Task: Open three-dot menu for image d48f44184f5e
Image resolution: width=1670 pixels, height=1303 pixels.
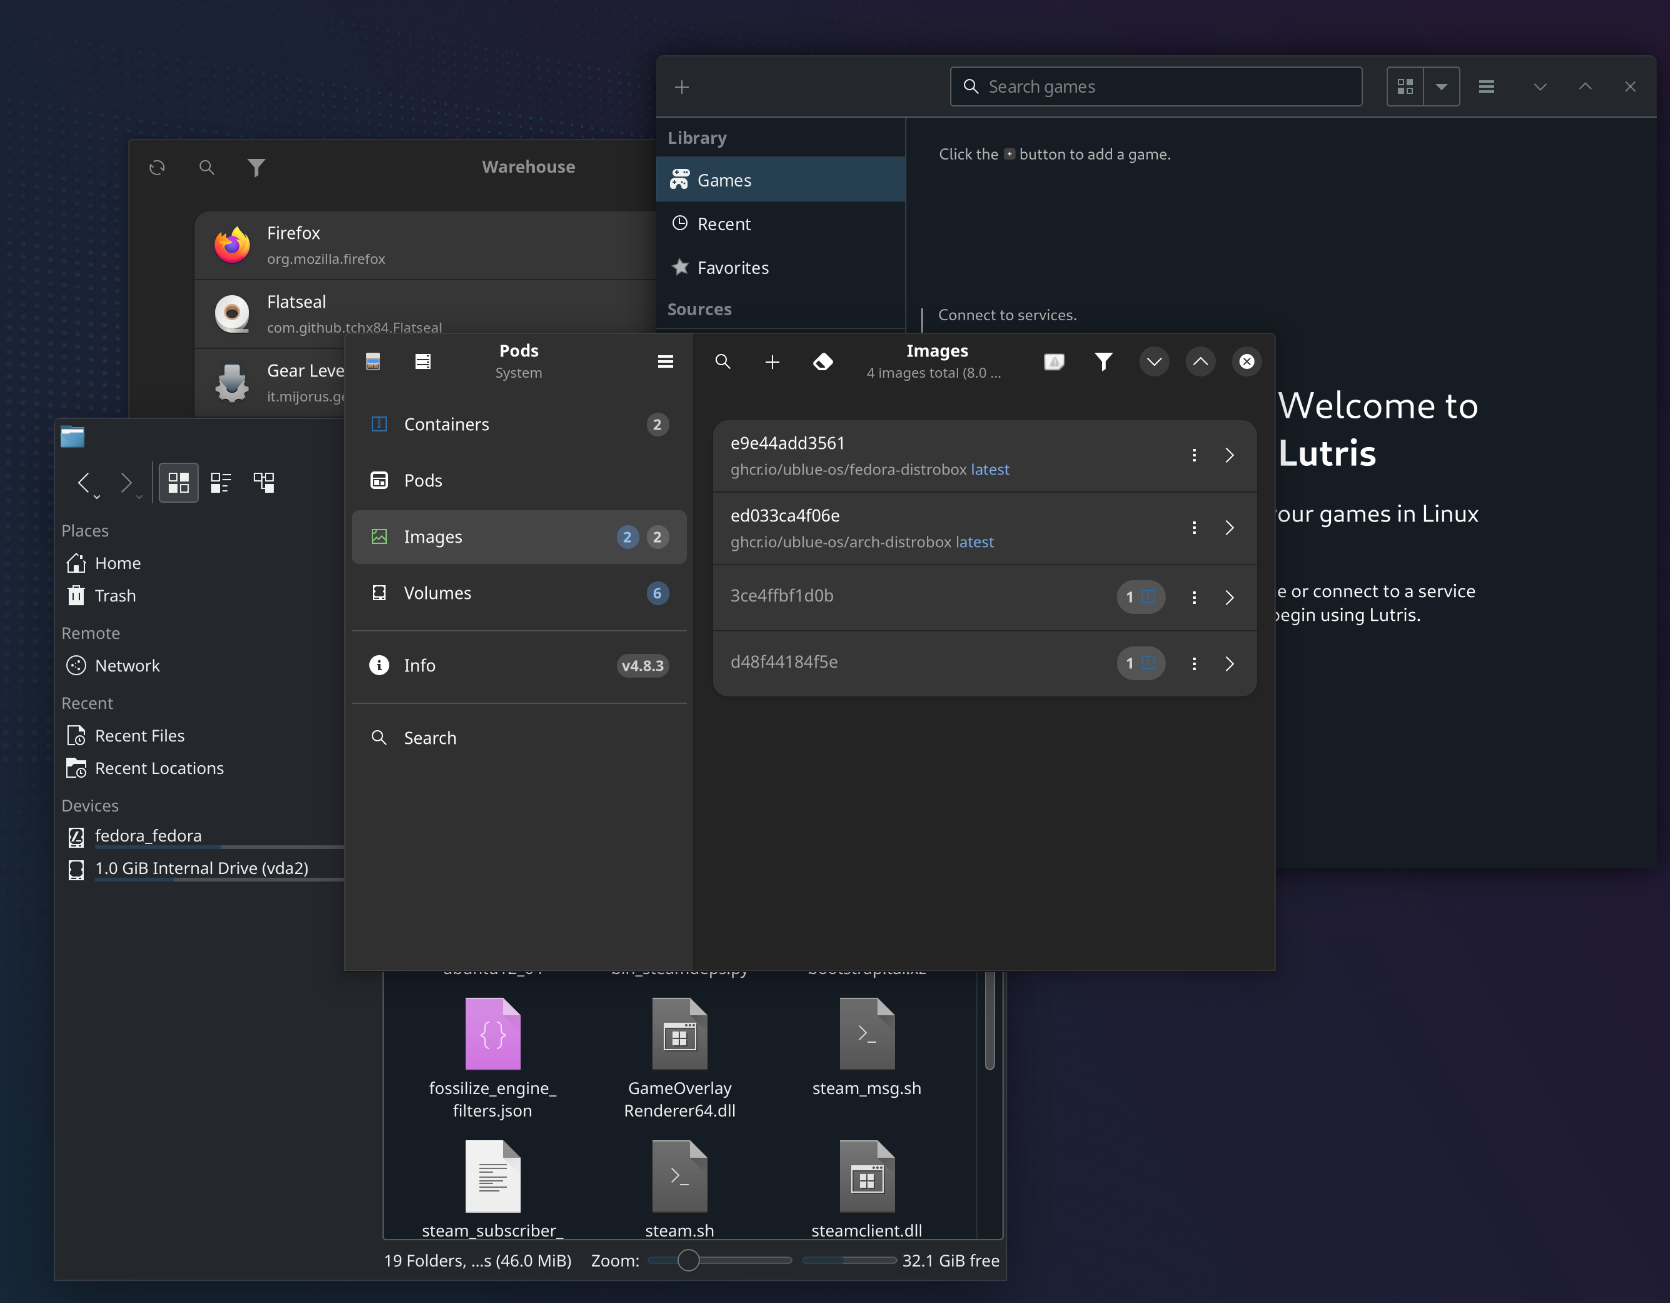Action: click(1194, 664)
